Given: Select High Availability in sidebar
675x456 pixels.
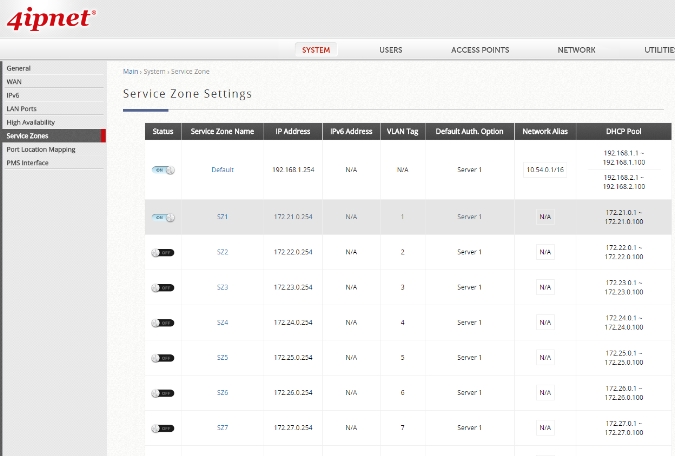Looking at the screenshot, I should tap(28, 122).
